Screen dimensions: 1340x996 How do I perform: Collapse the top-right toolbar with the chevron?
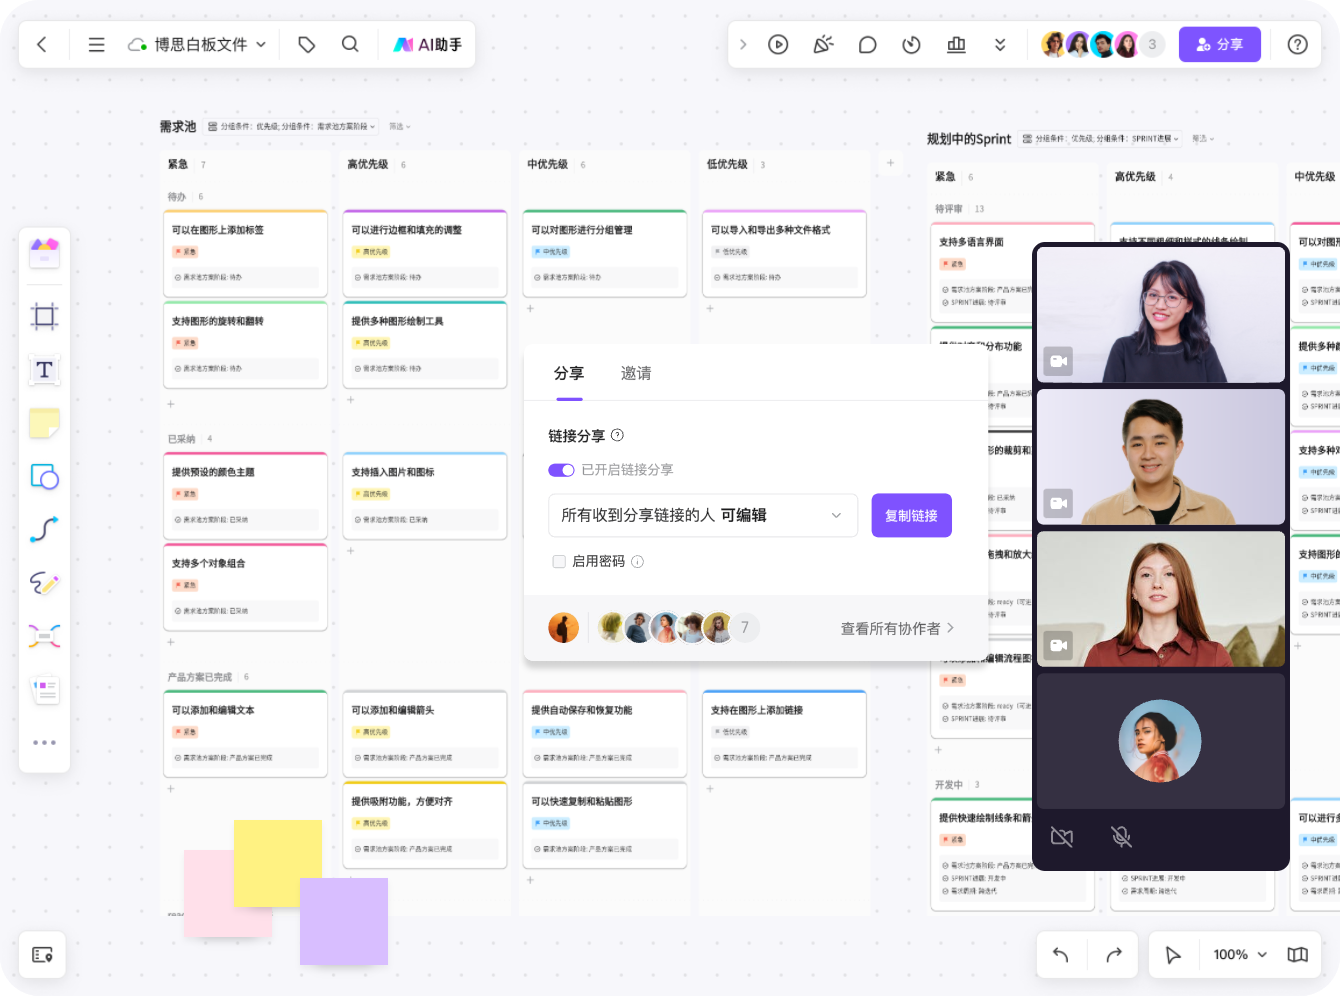click(743, 44)
